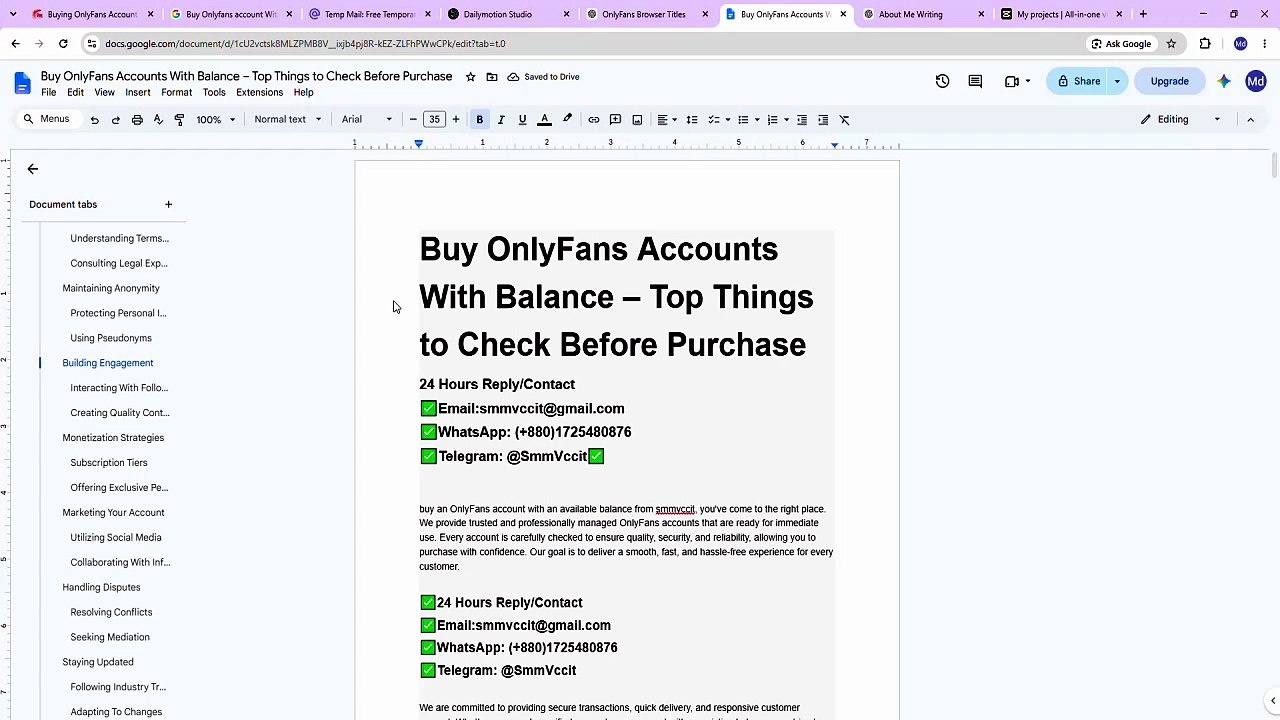This screenshot has height=720, width=1280.
Task: Jump to the Subscription Tiers heading
Action: [x=109, y=463]
